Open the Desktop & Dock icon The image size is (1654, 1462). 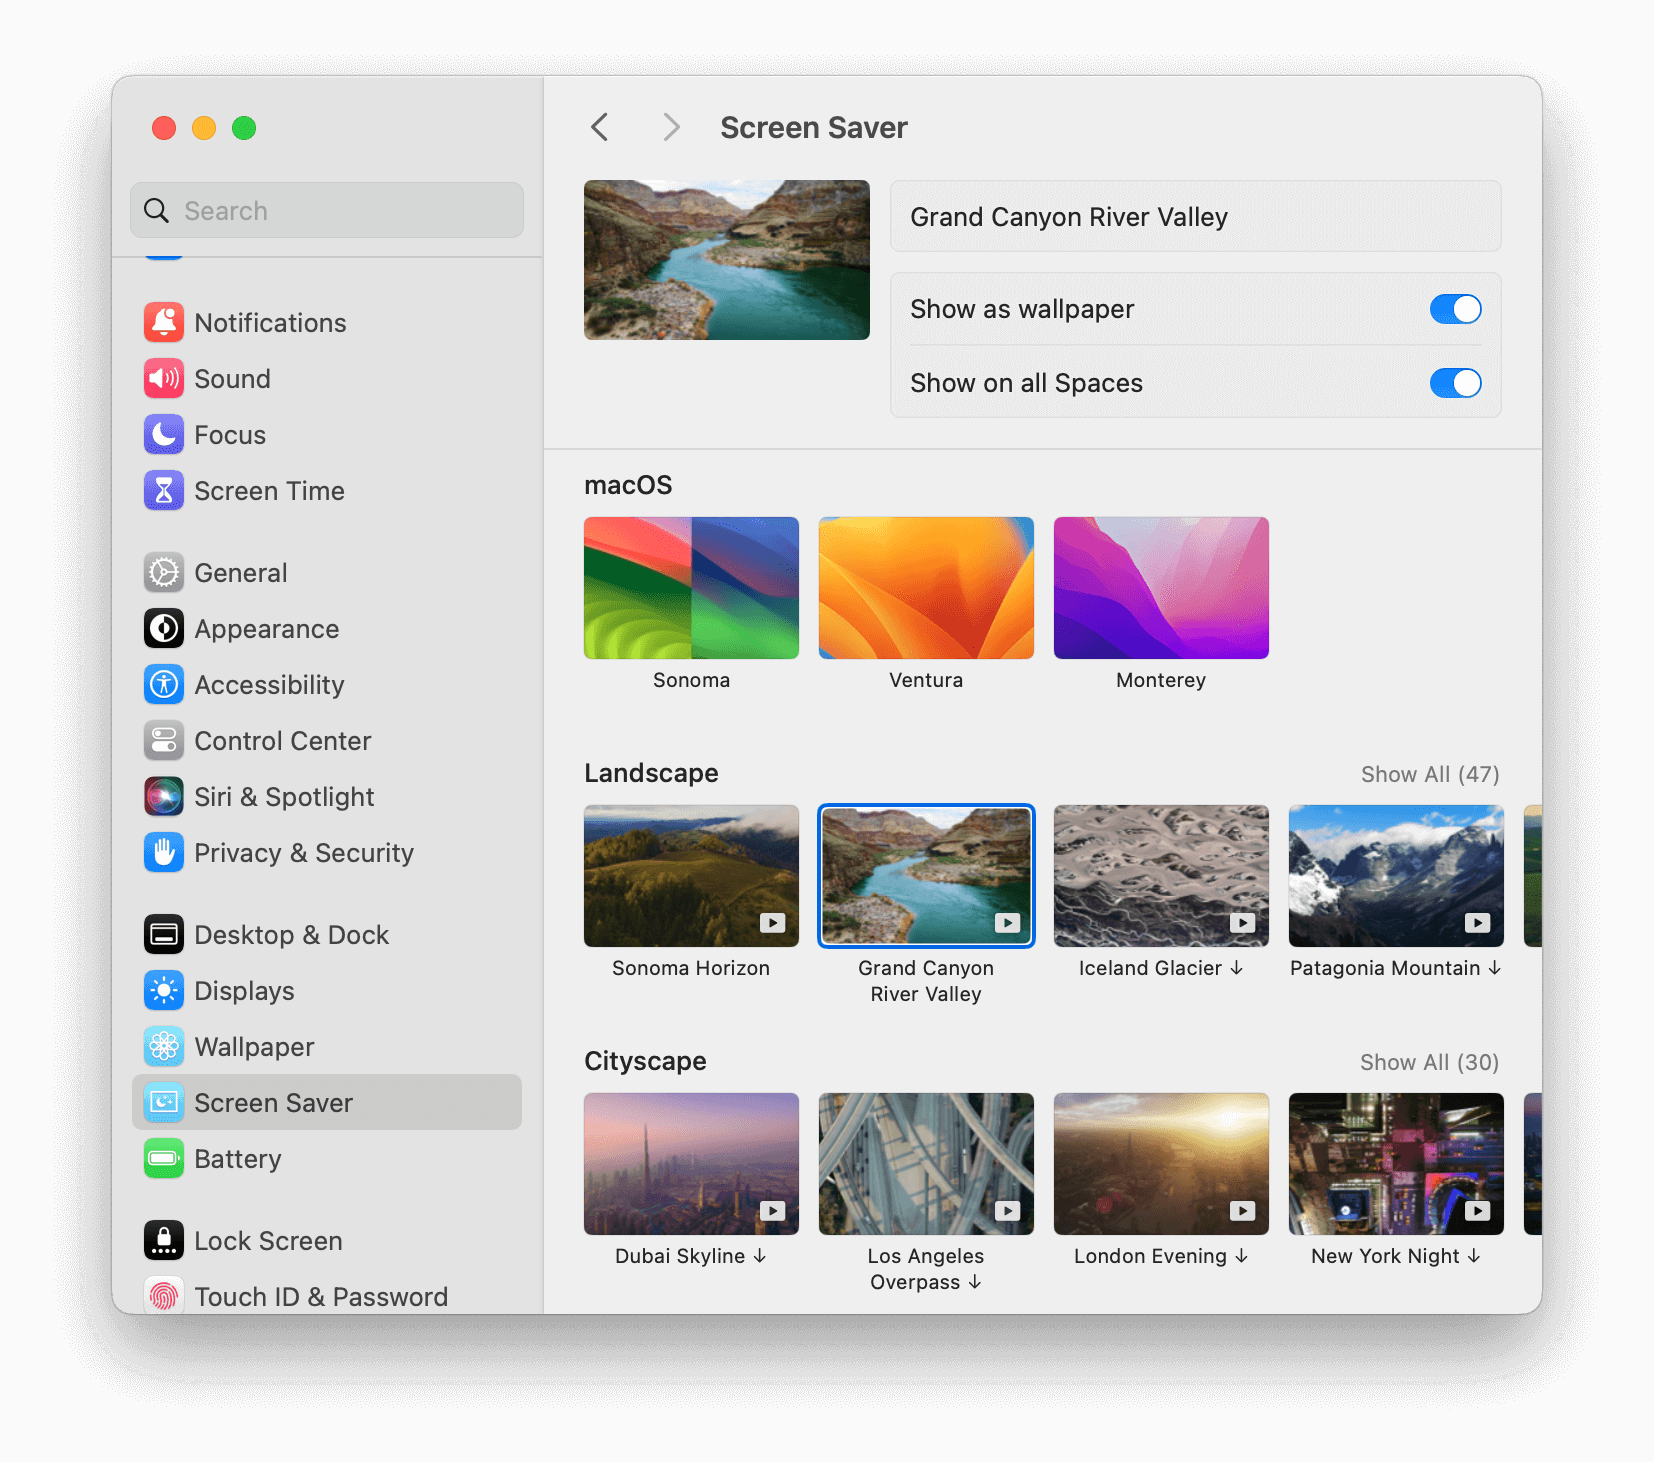164,934
